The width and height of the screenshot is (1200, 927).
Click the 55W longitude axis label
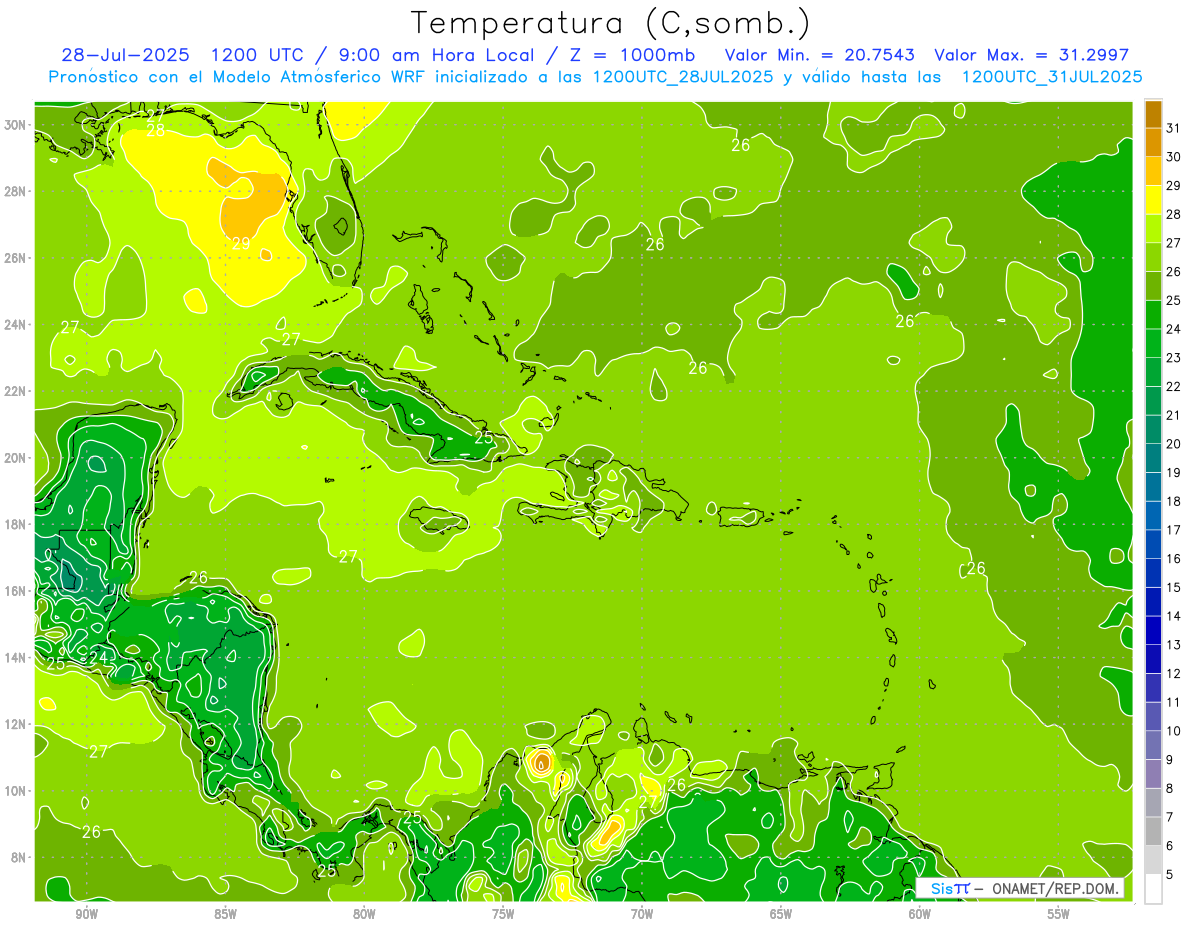pos(1059,915)
